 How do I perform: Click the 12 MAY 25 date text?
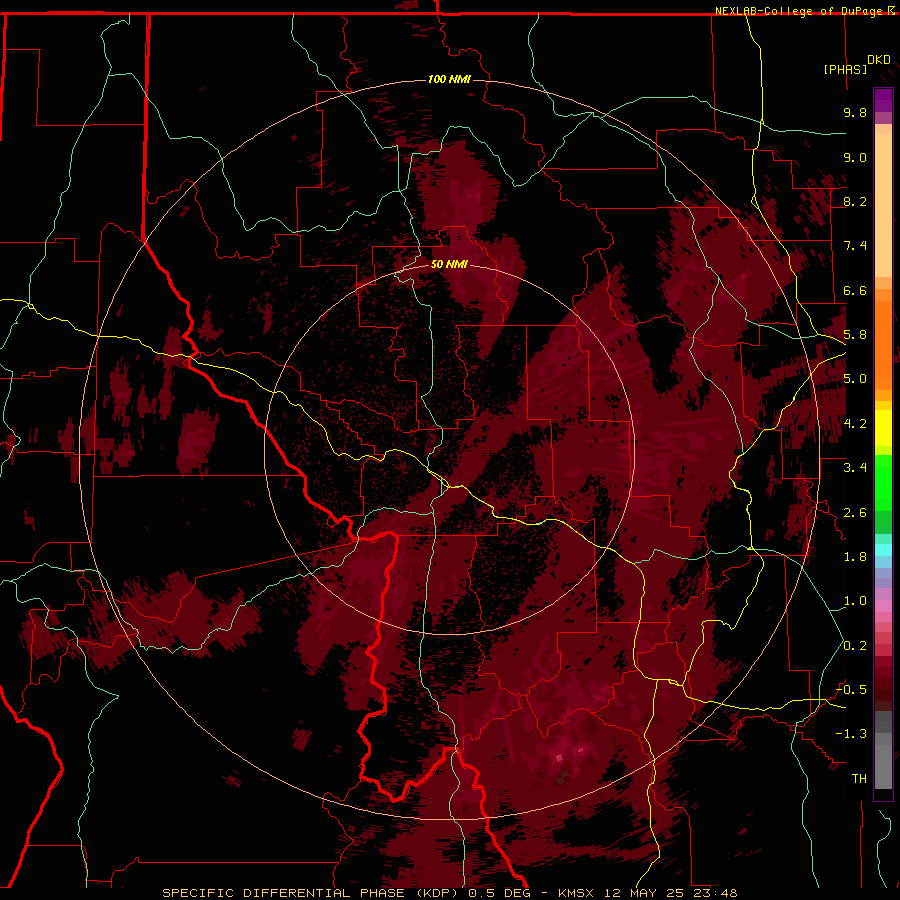point(646,893)
